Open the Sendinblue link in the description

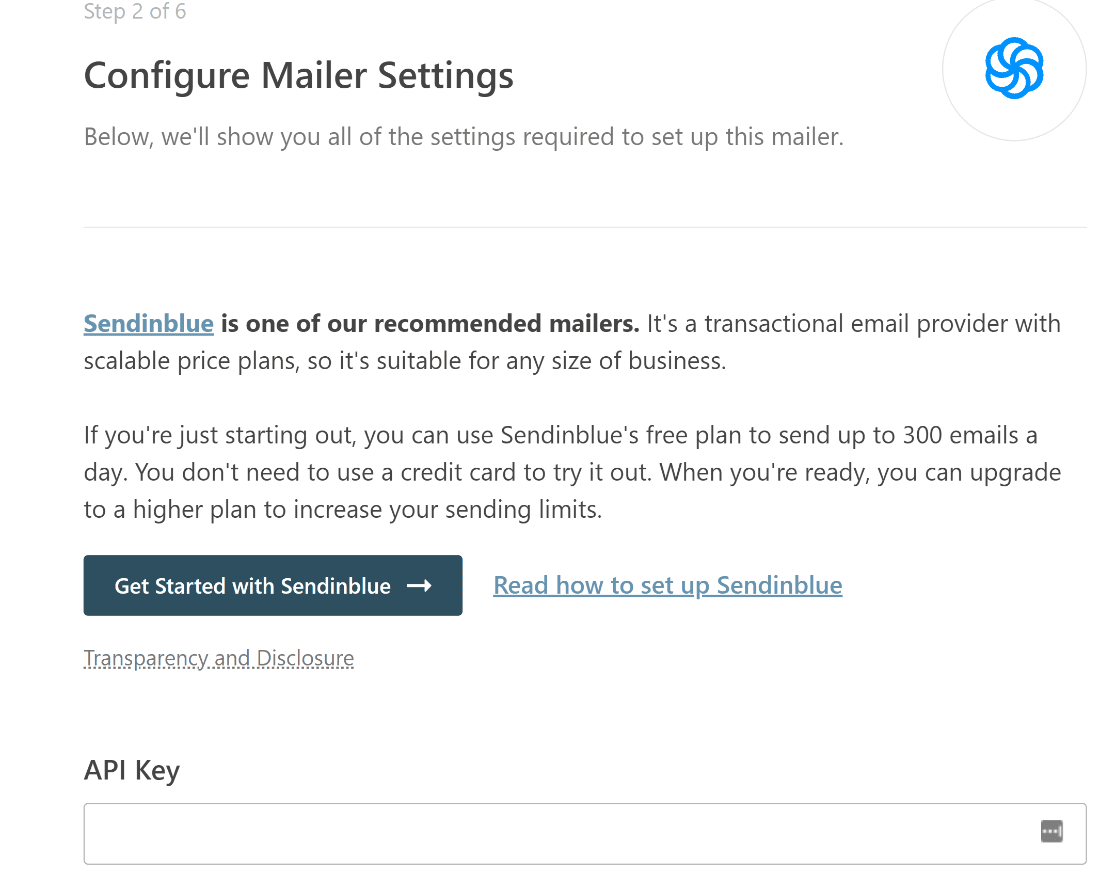149,323
